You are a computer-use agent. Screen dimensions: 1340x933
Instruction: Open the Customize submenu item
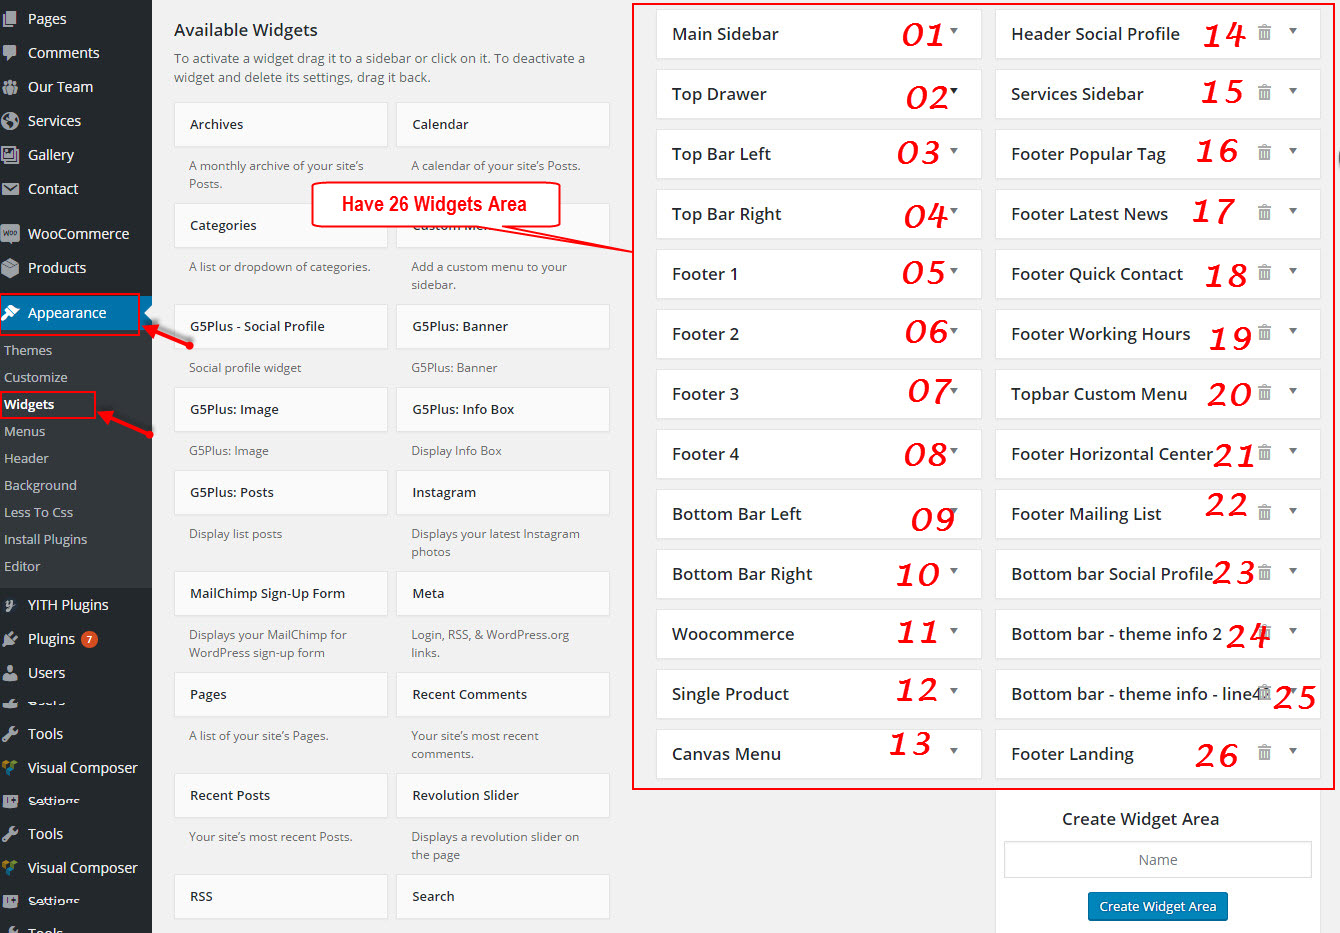pos(36,377)
